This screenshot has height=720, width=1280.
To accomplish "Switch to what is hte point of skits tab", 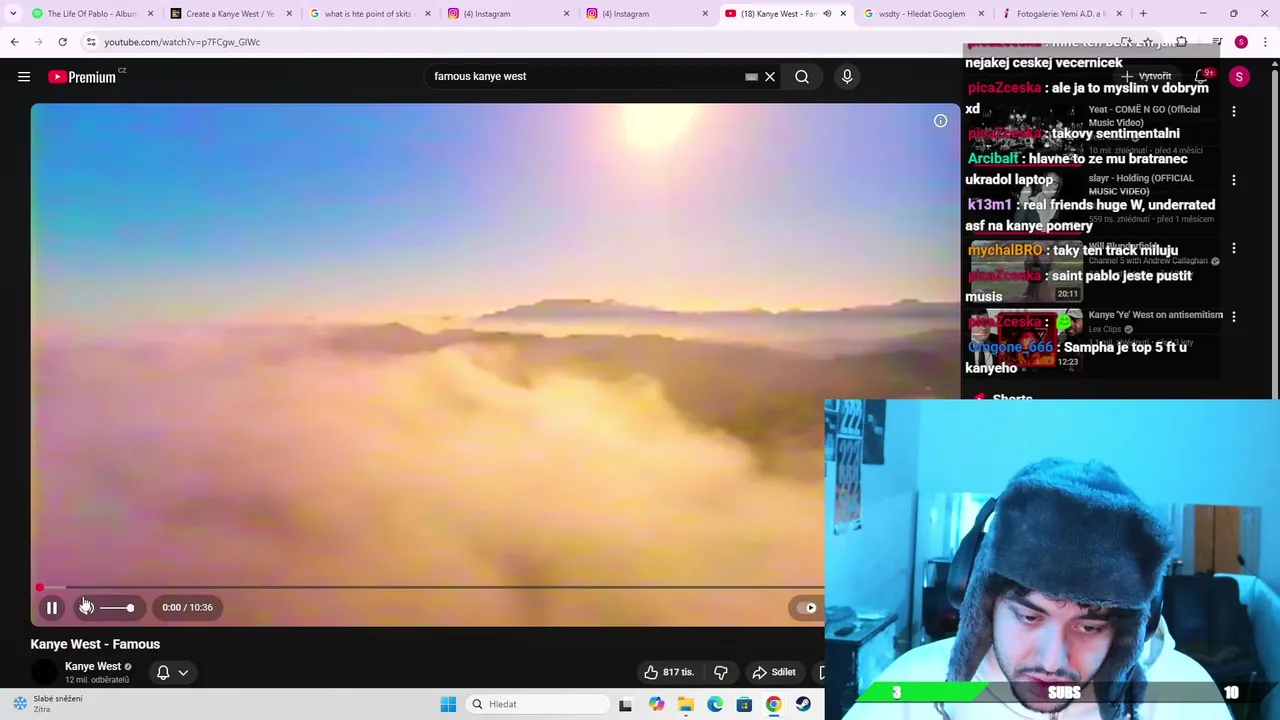I will coord(368,14).
